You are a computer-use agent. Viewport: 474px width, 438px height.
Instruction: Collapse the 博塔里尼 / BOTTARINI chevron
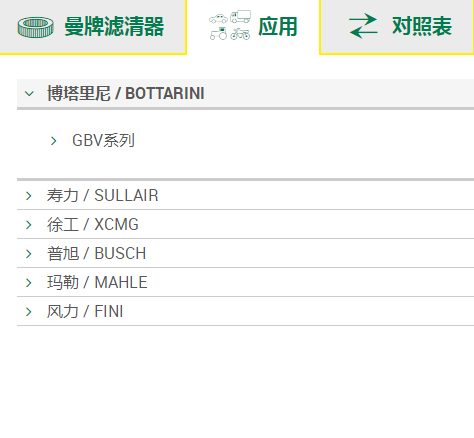coord(29,94)
